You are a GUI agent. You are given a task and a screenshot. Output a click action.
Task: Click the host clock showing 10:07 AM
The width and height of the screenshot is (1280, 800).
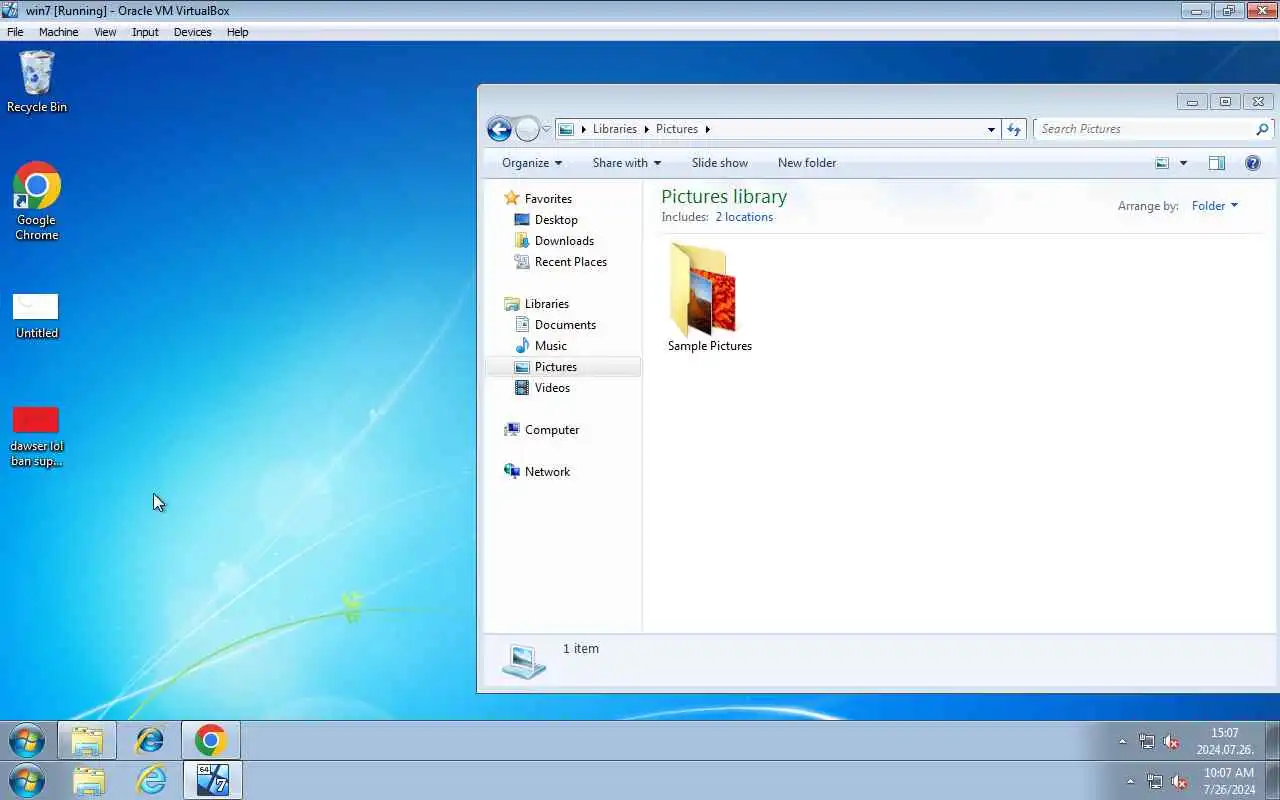tap(1229, 781)
